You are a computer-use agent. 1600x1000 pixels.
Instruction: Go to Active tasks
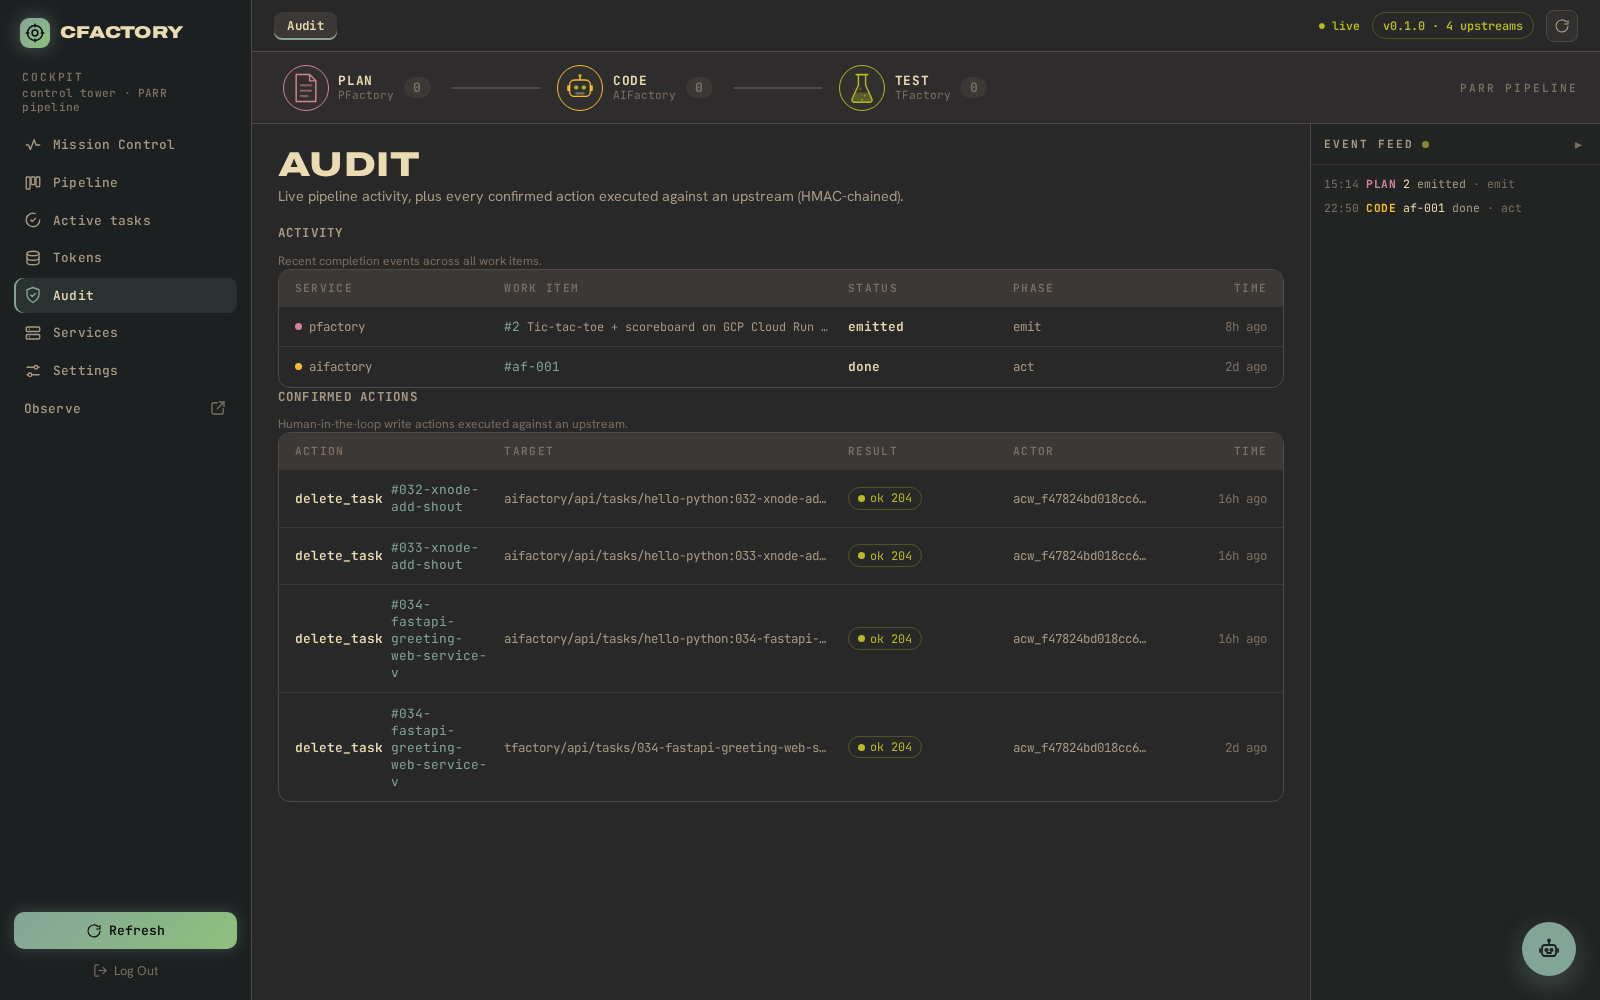pyautogui.click(x=126, y=221)
